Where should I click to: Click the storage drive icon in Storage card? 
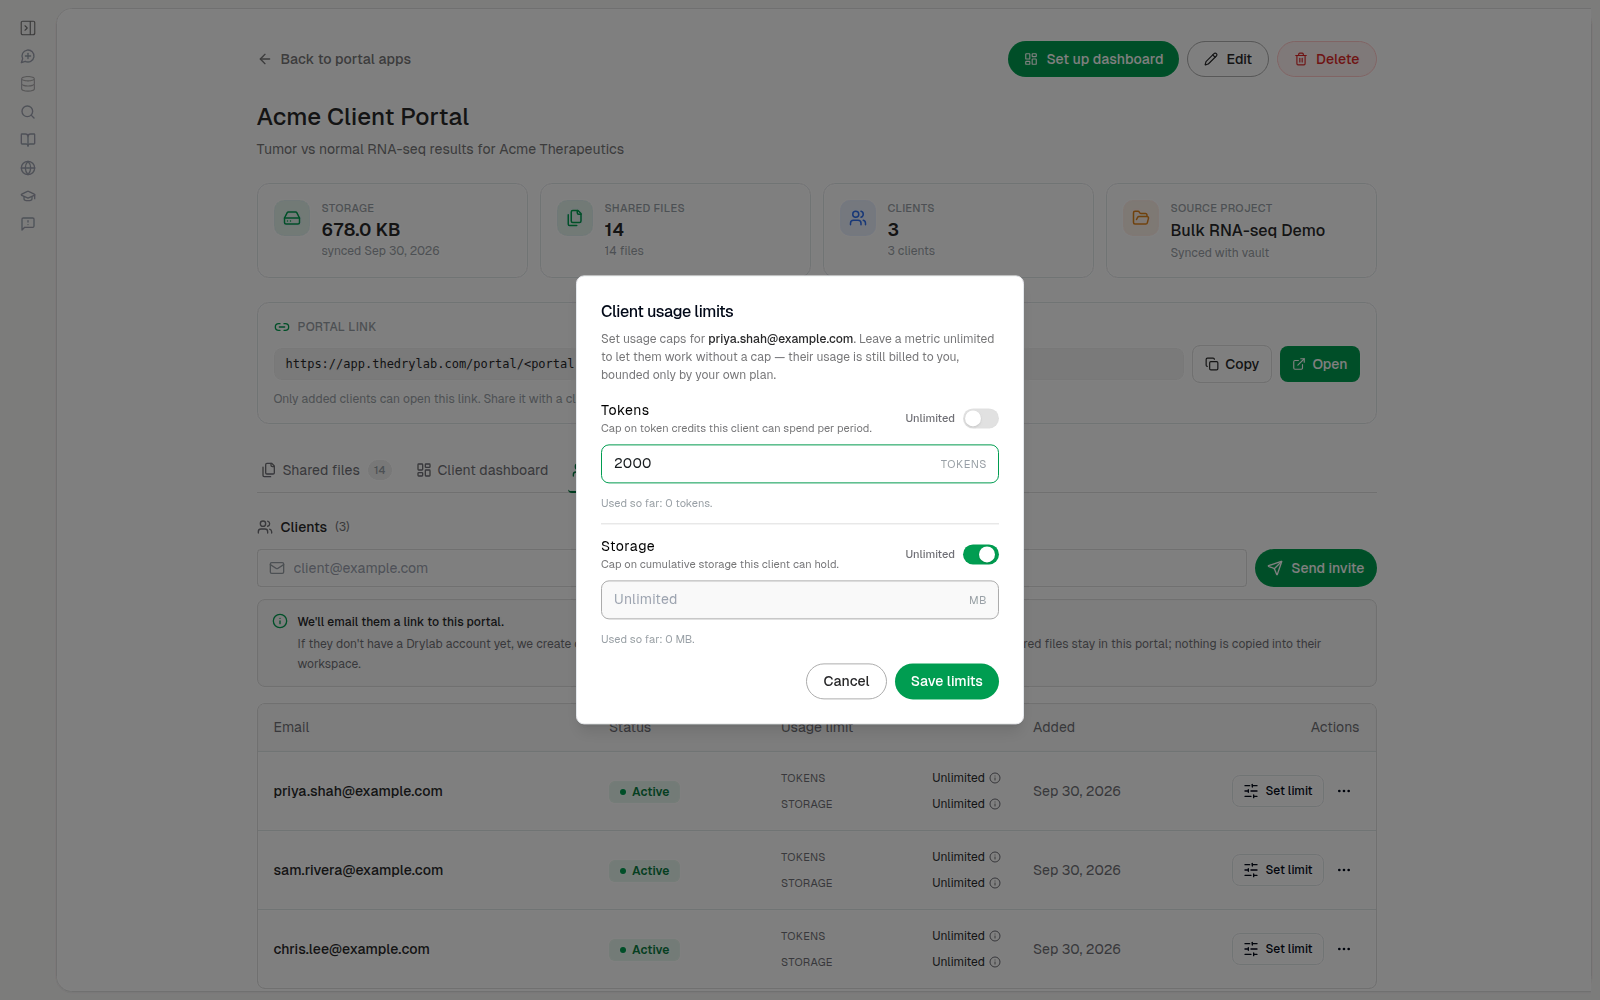[292, 218]
